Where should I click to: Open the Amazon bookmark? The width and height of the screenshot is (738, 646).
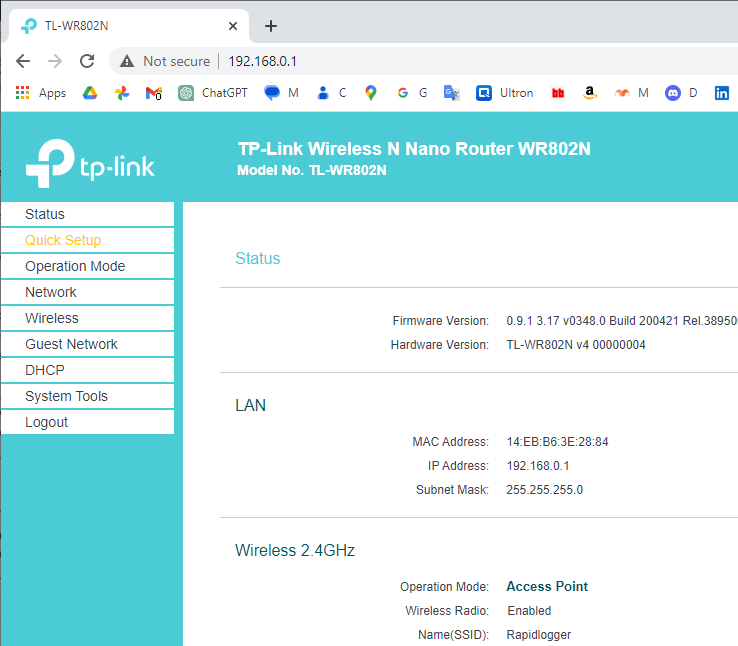coord(589,93)
